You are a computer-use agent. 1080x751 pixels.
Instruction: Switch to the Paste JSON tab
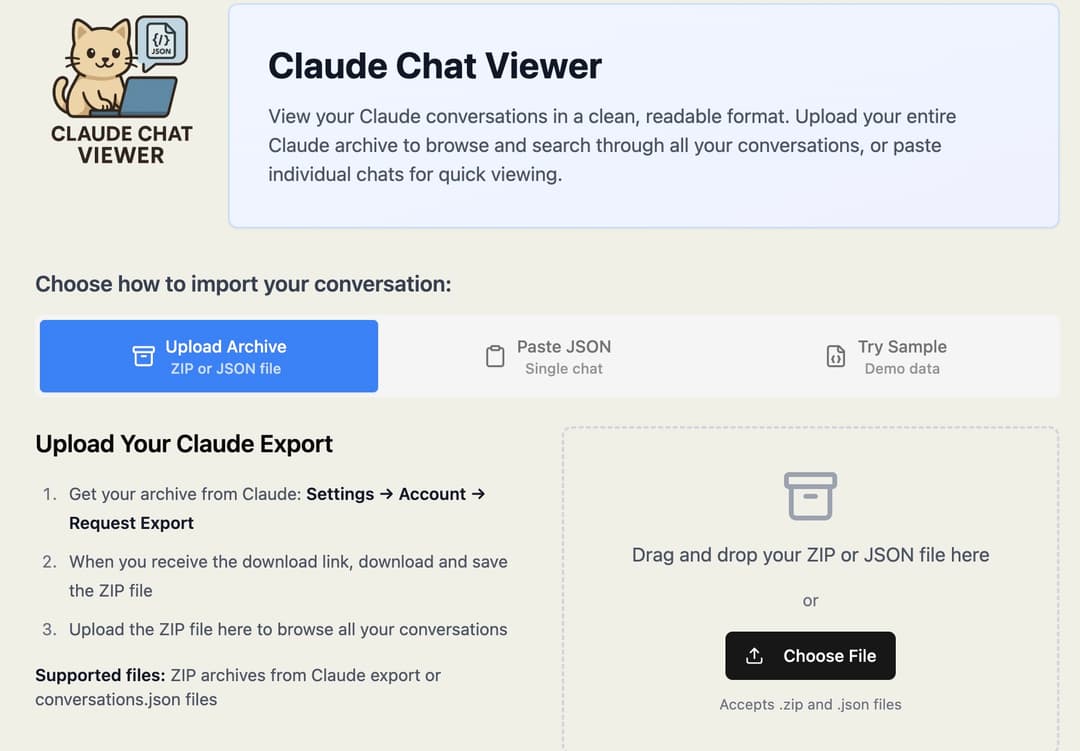pyautogui.click(x=548, y=356)
